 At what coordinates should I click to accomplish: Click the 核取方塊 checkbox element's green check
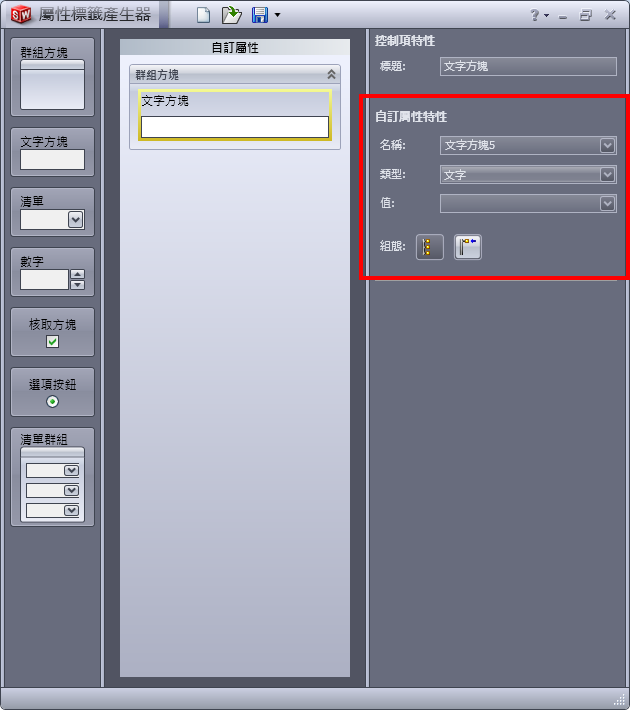pyautogui.click(x=53, y=341)
